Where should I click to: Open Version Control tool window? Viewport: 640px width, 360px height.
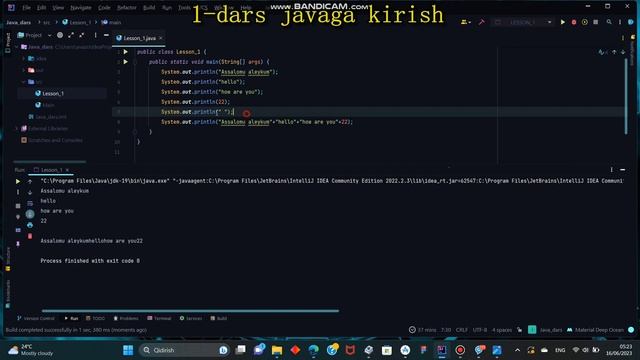click(x=36, y=318)
